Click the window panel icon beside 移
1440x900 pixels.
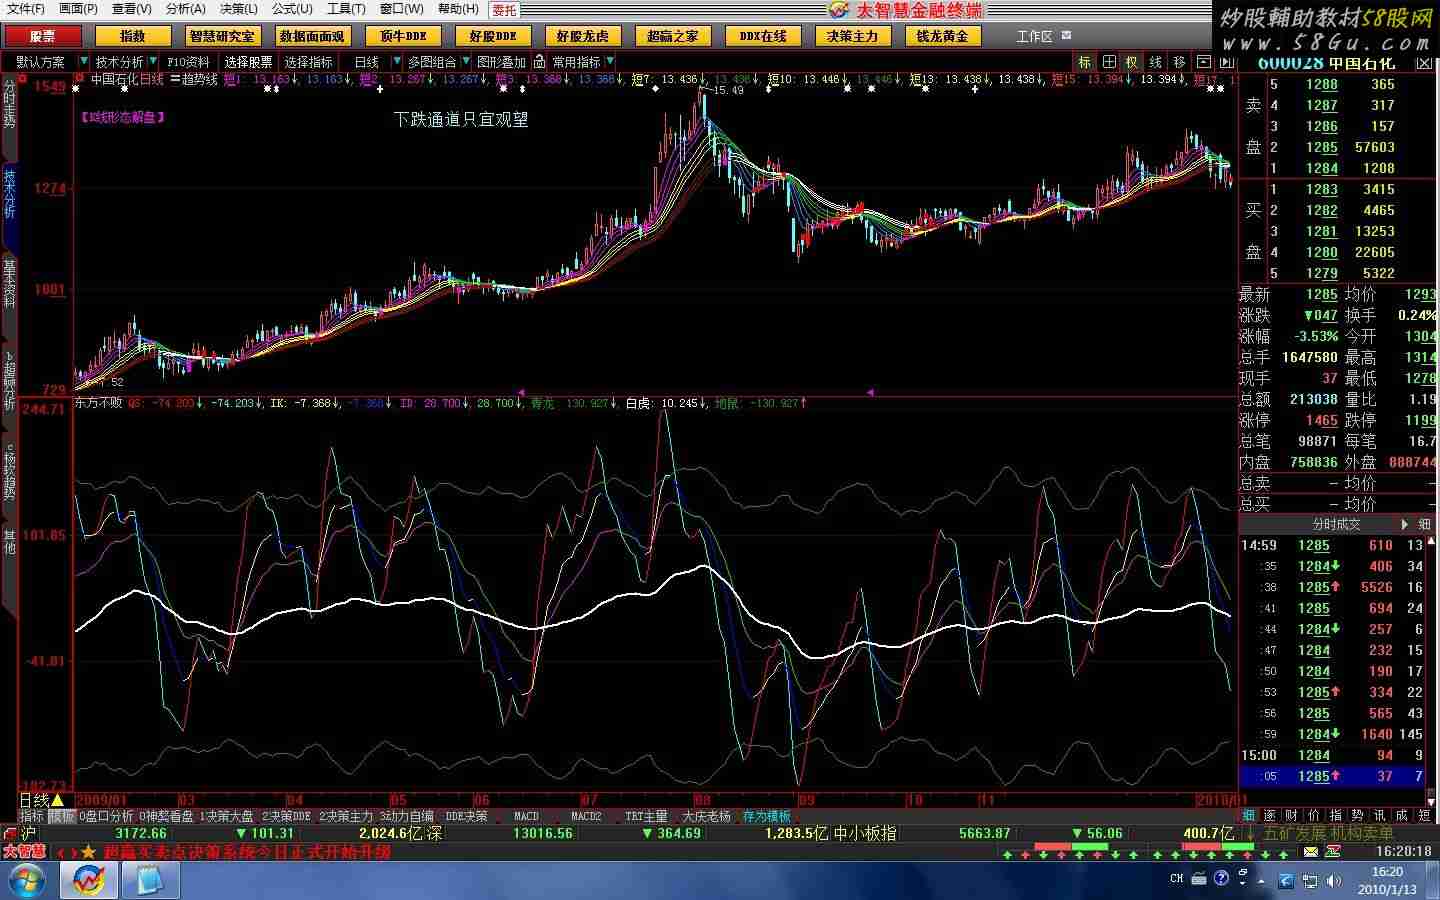(1203, 62)
